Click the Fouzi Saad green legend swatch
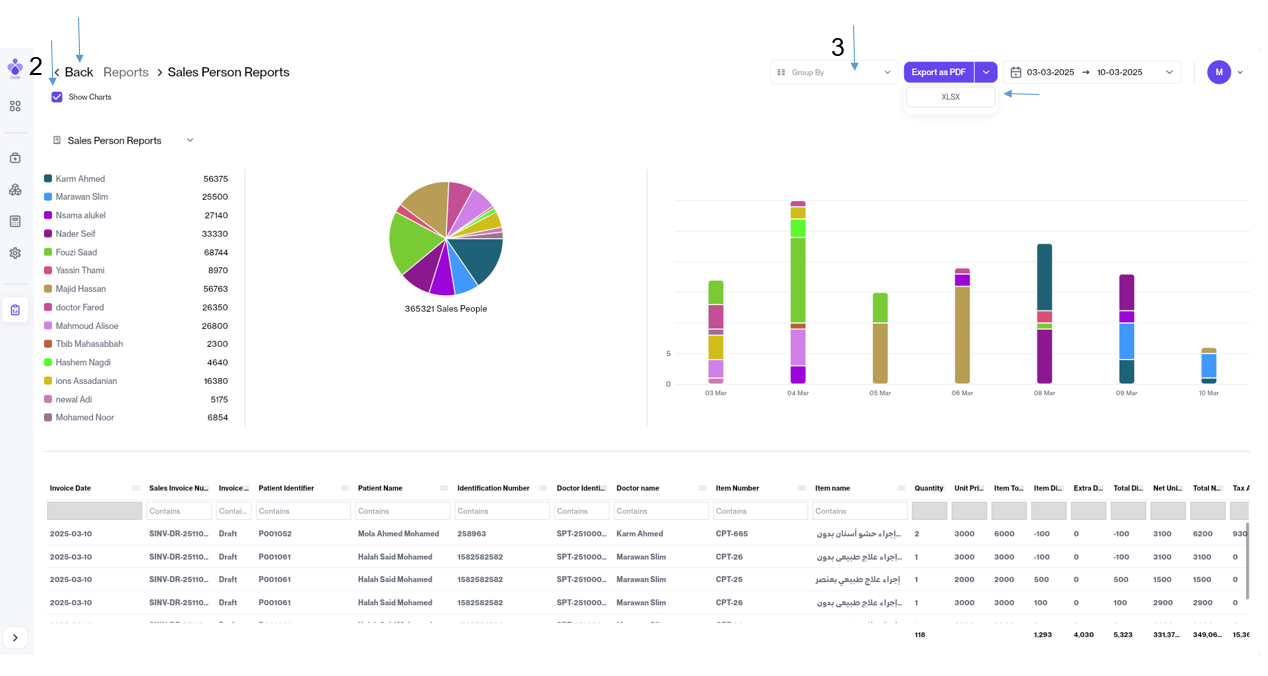This screenshot has width=1268, height=676. (48, 252)
